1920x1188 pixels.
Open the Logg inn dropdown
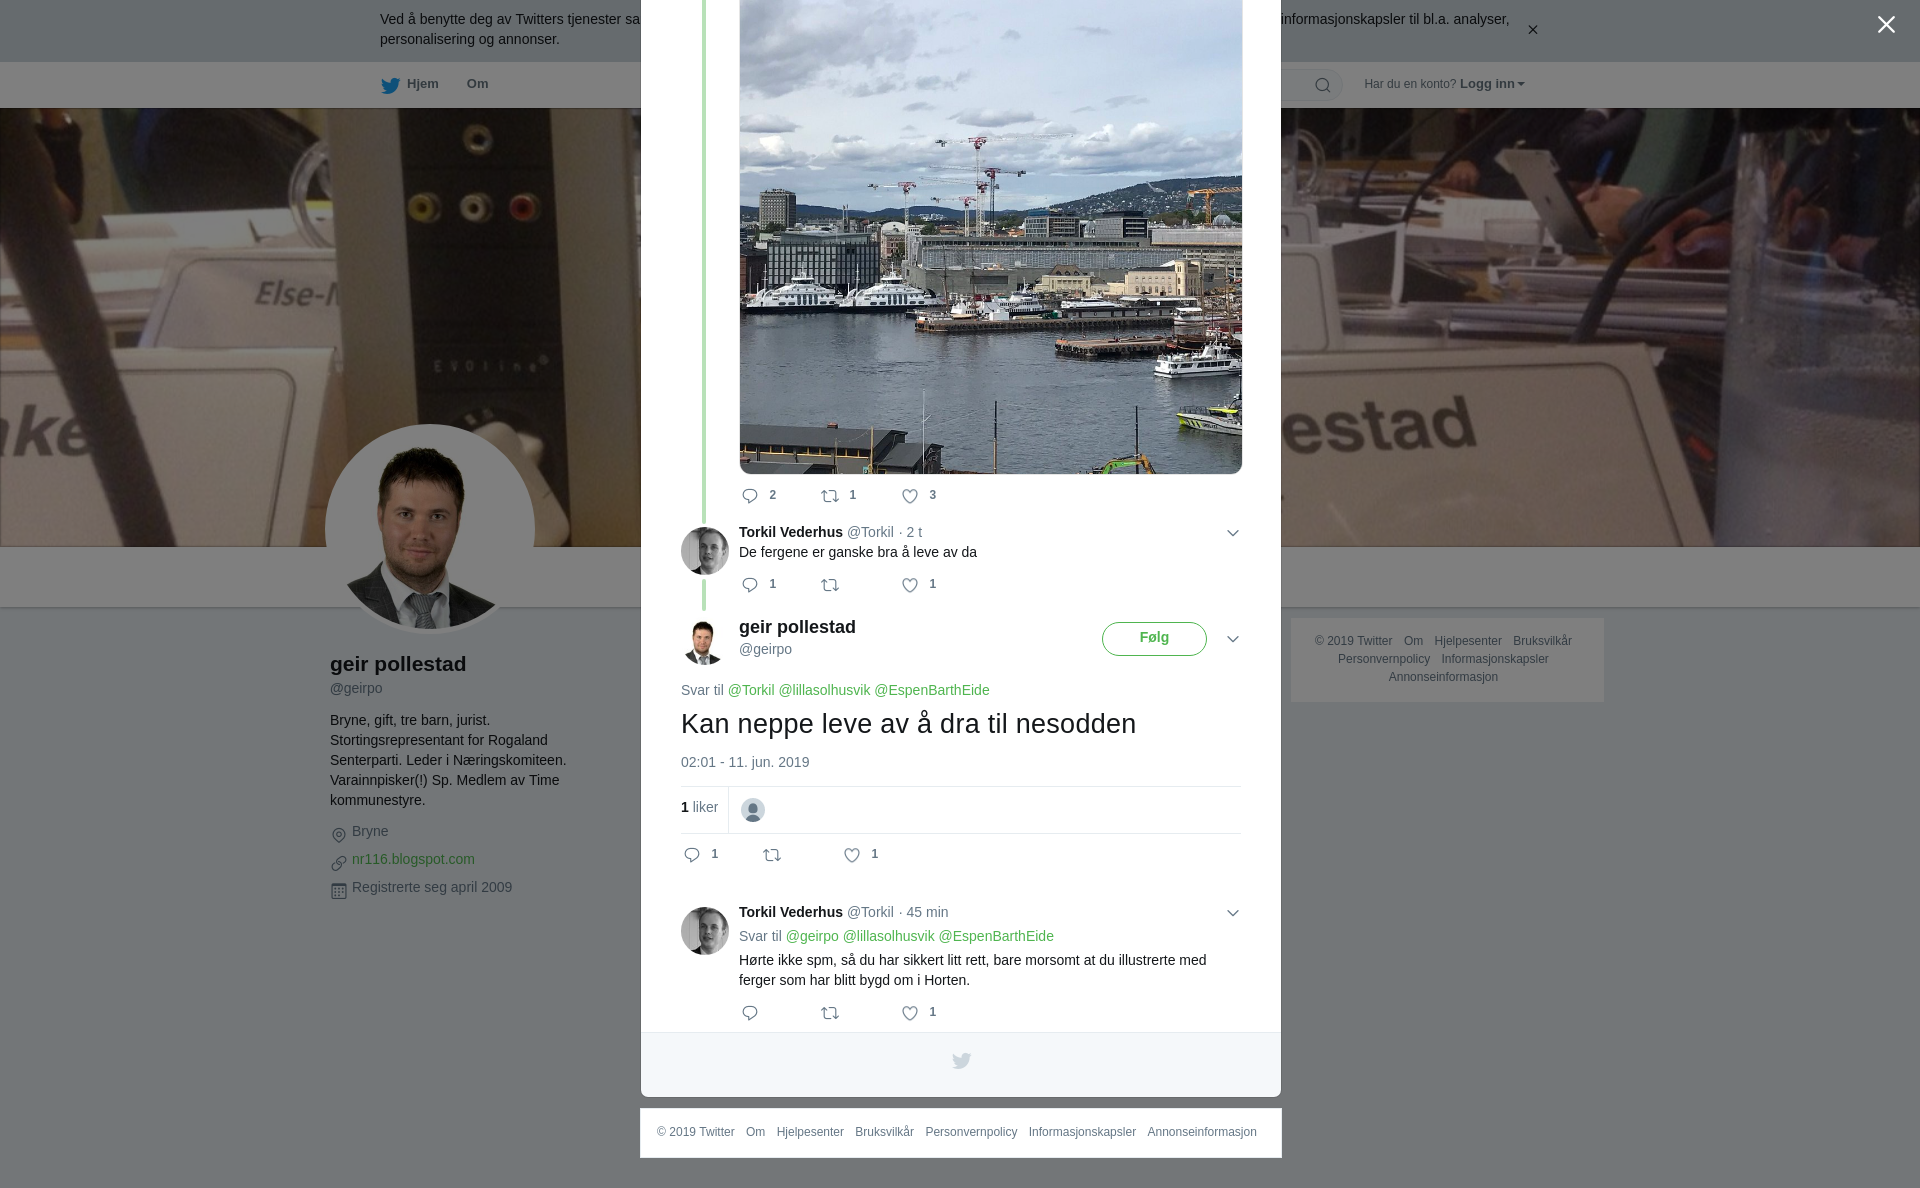click(x=1491, y=84)
